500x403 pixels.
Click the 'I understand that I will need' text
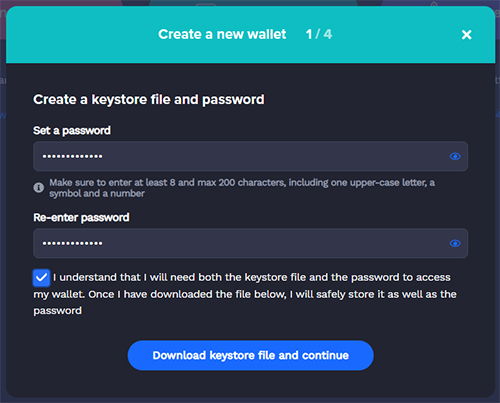click(x=124, y=277)
